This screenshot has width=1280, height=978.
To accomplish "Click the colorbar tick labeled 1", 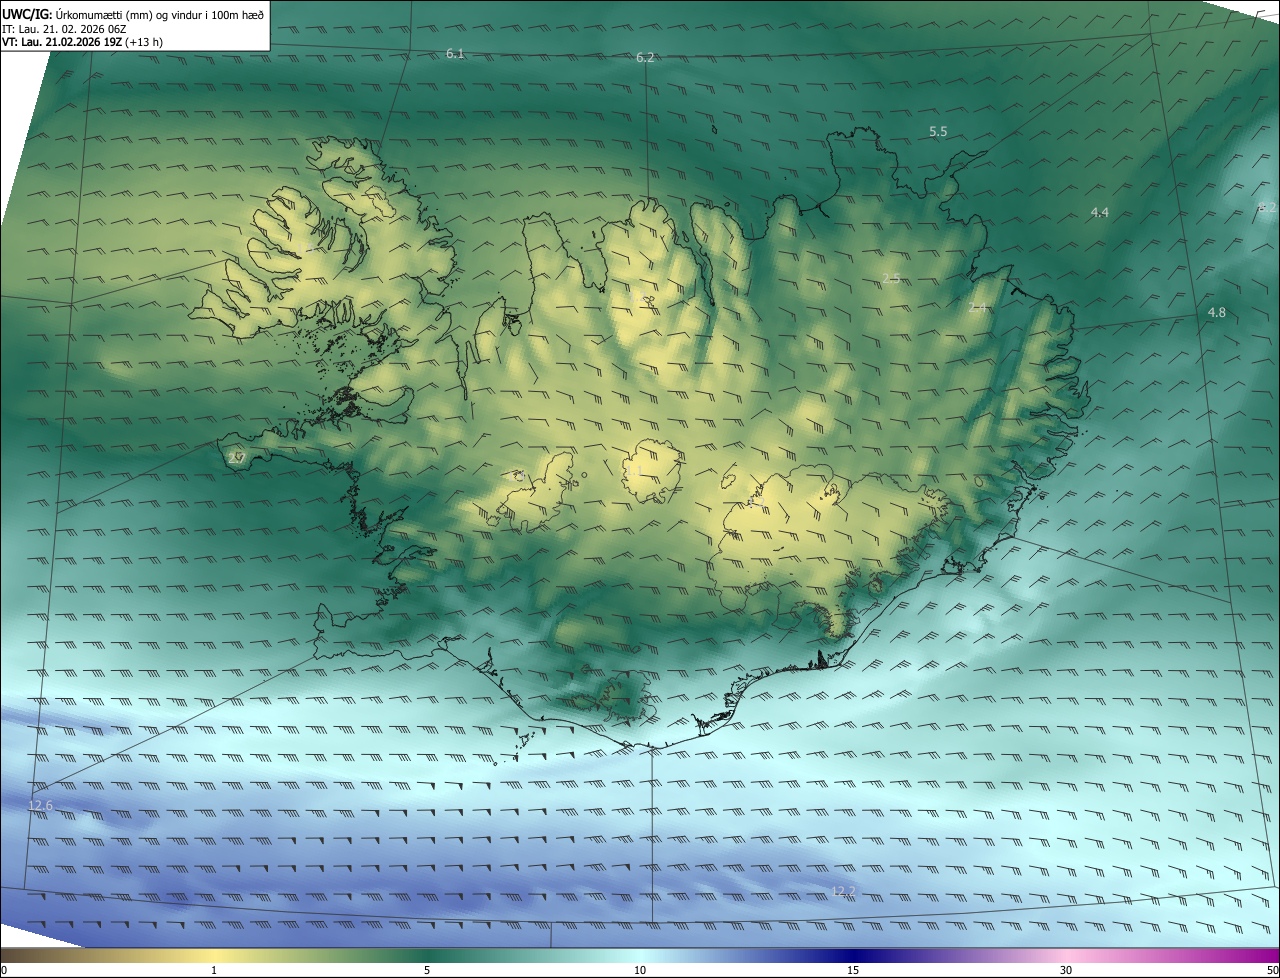I will tap(214, 970).
